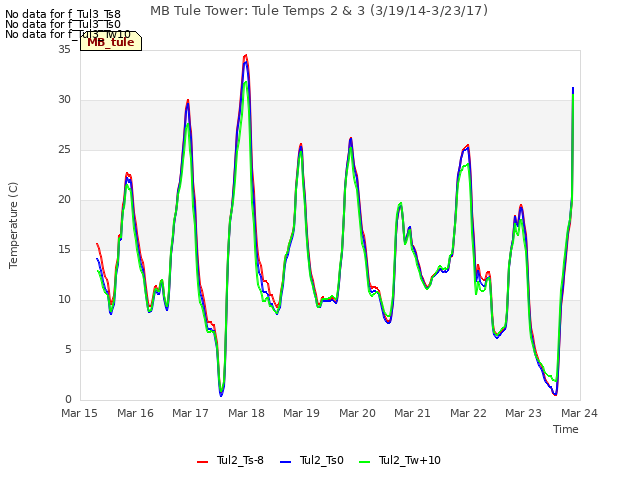Click the Mar 23 x-axis tick label

tap(524, 413)
